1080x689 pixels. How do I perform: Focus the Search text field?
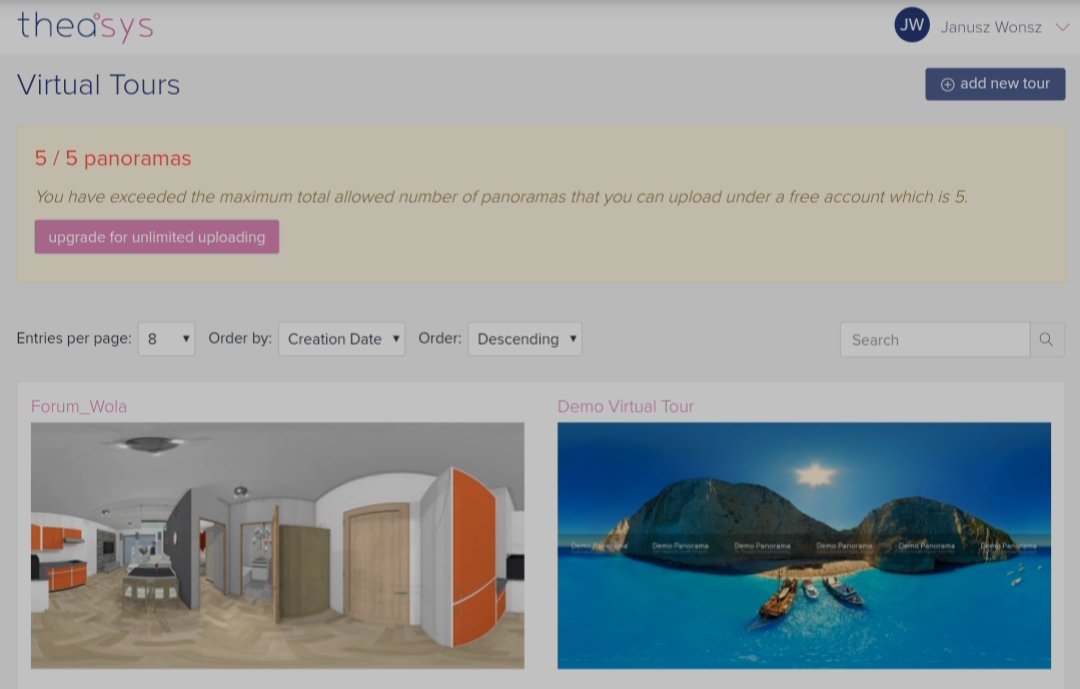[x=934, y=340]
